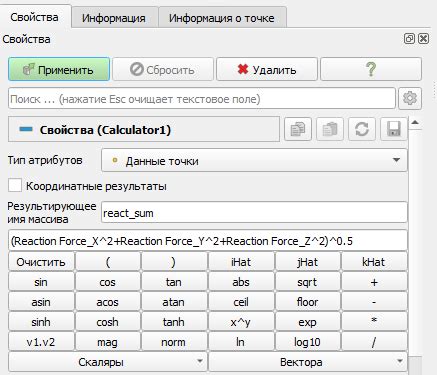Insert the cos function
This screenshot has width=437, height=375.
tap(108, 282)
